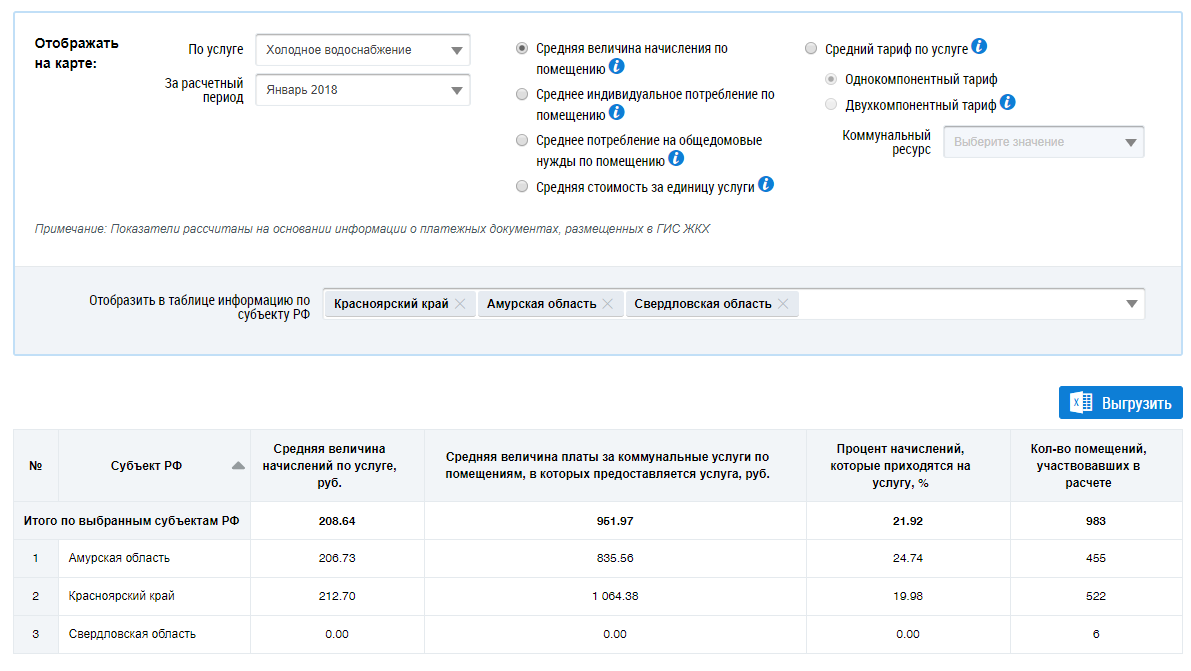Click info icon next to Средняя величина начисления

pos(617,67)
